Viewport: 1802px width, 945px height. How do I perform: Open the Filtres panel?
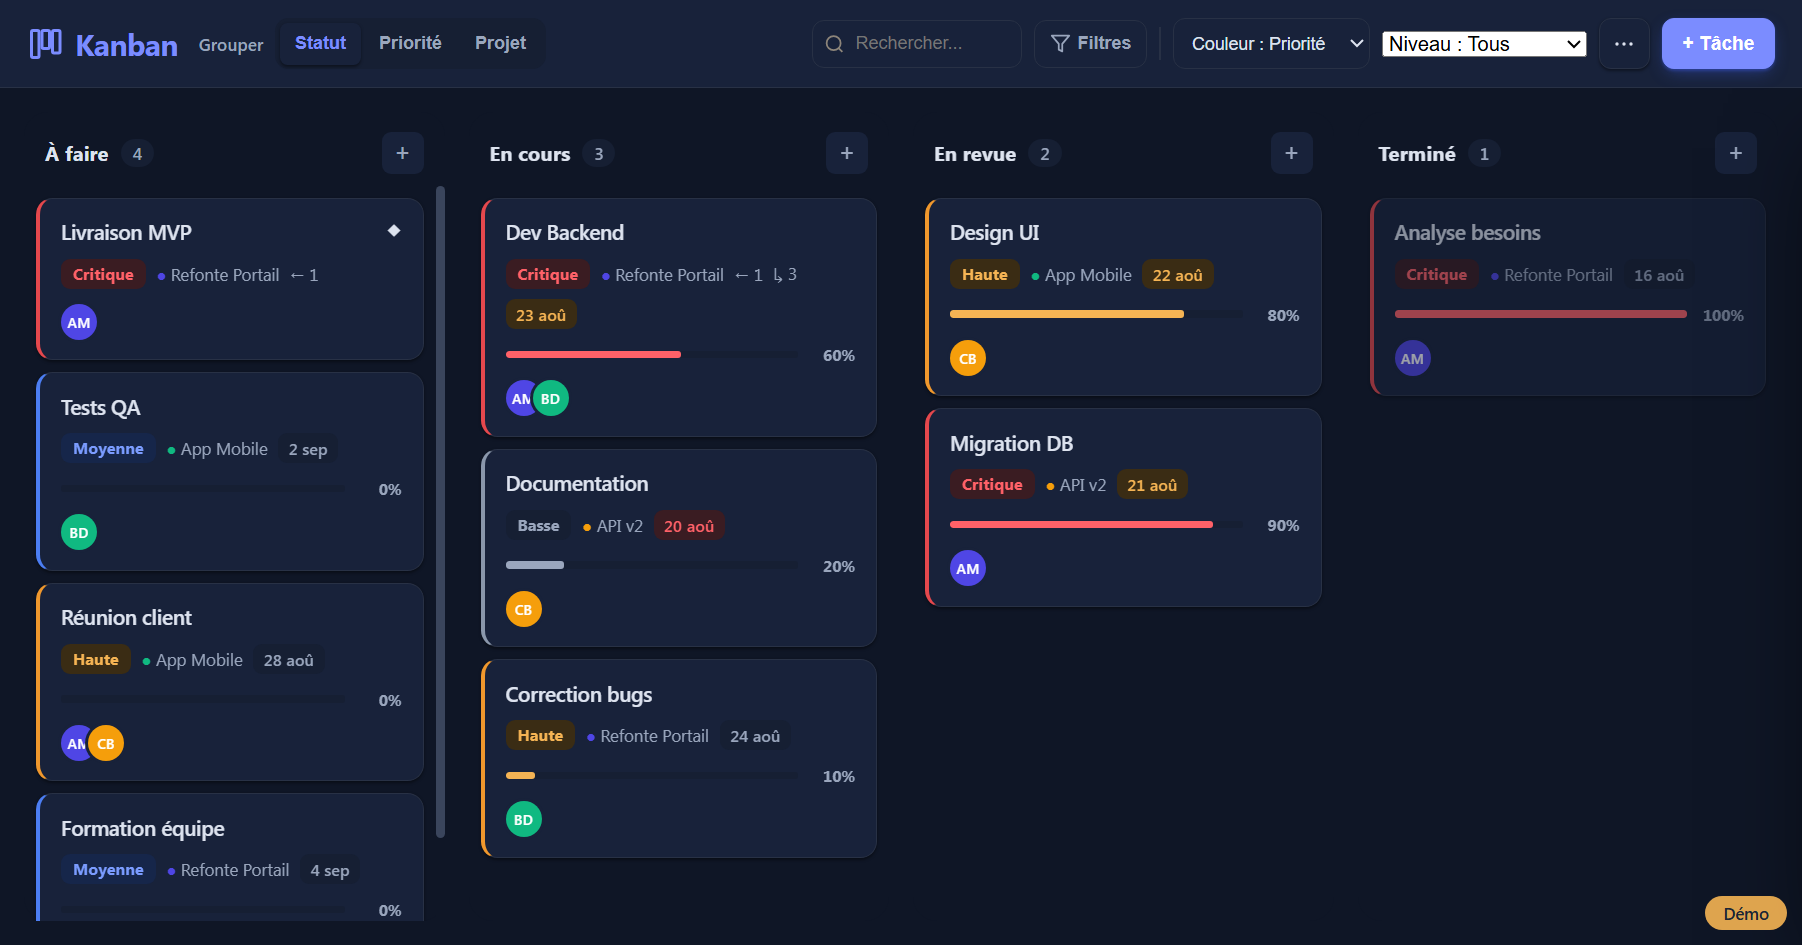click(x=1090, y=43)
